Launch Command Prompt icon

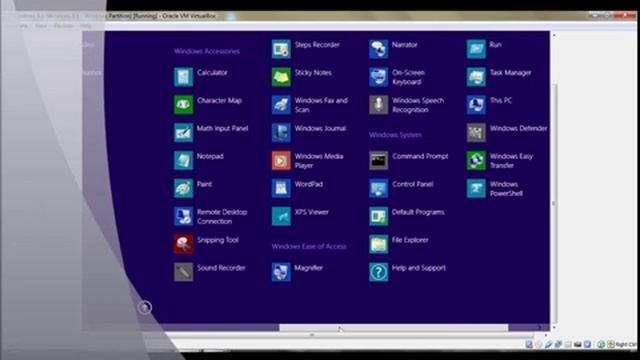coord(378,160)
